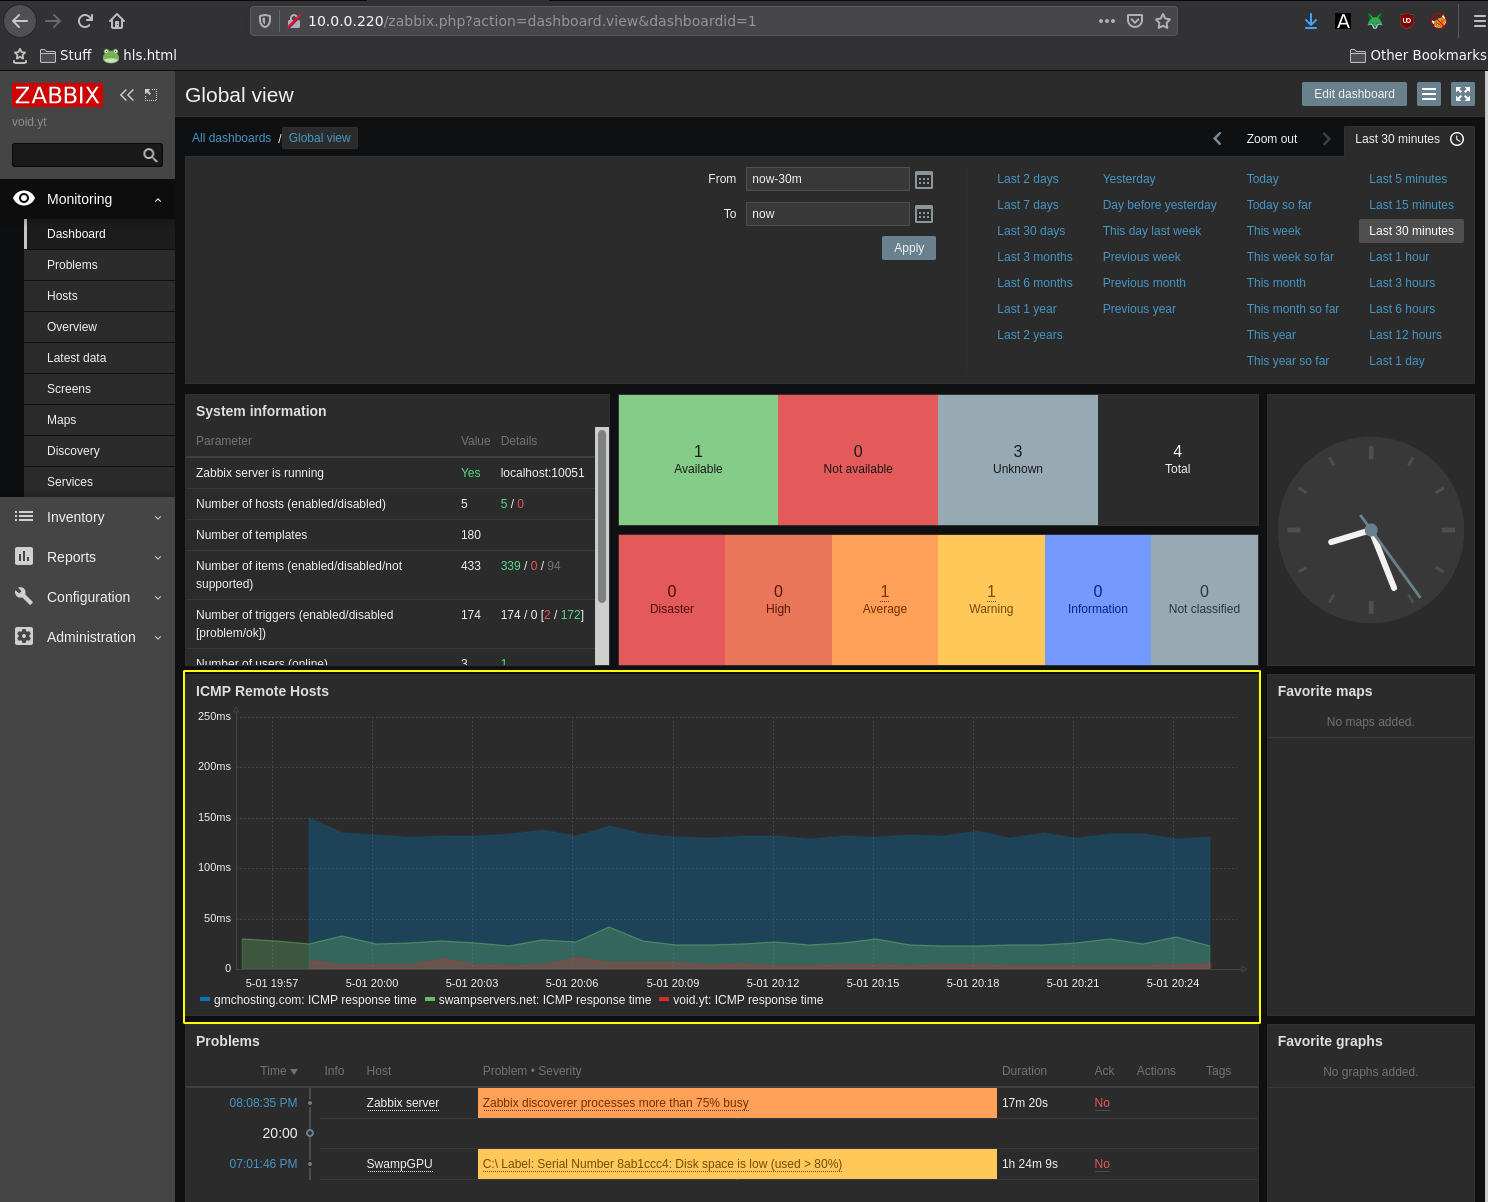Open the Services menu item

pos(99,482)
